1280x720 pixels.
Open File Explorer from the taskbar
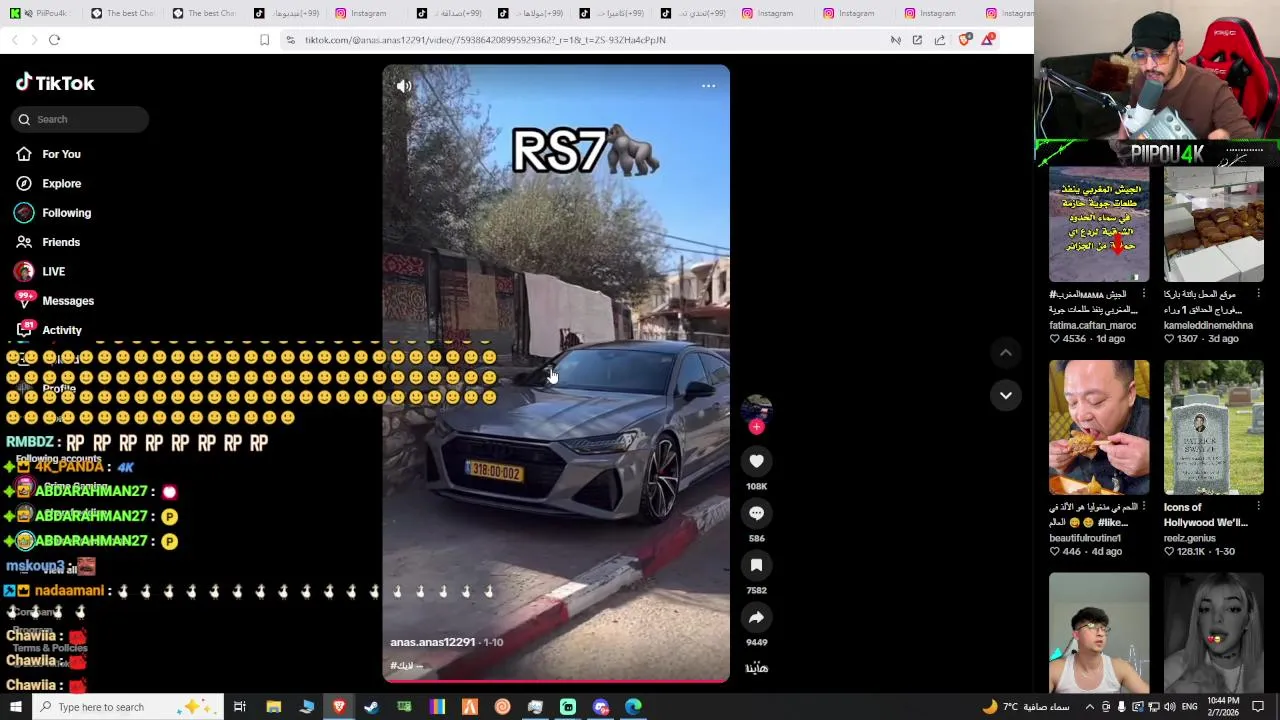point(273,707)
